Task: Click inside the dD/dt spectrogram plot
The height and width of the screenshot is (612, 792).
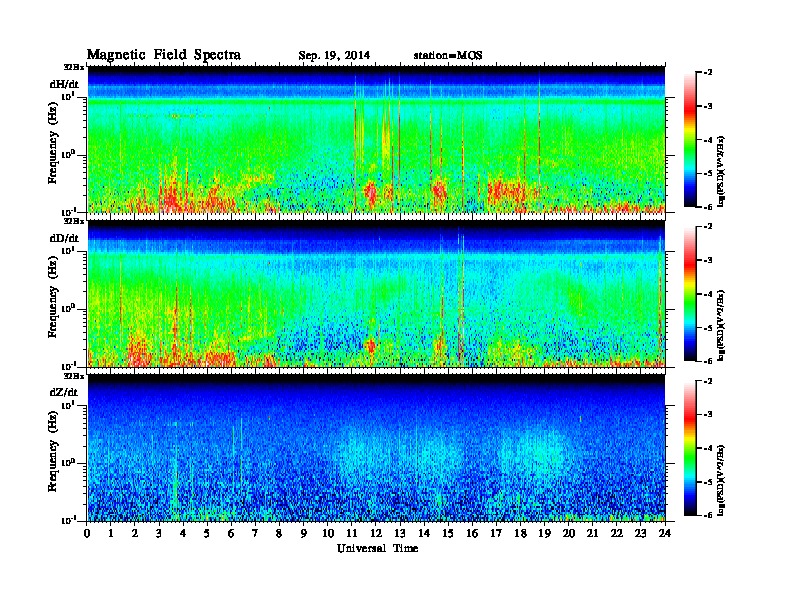Action: pyautogui.click(x=376, y=293)
